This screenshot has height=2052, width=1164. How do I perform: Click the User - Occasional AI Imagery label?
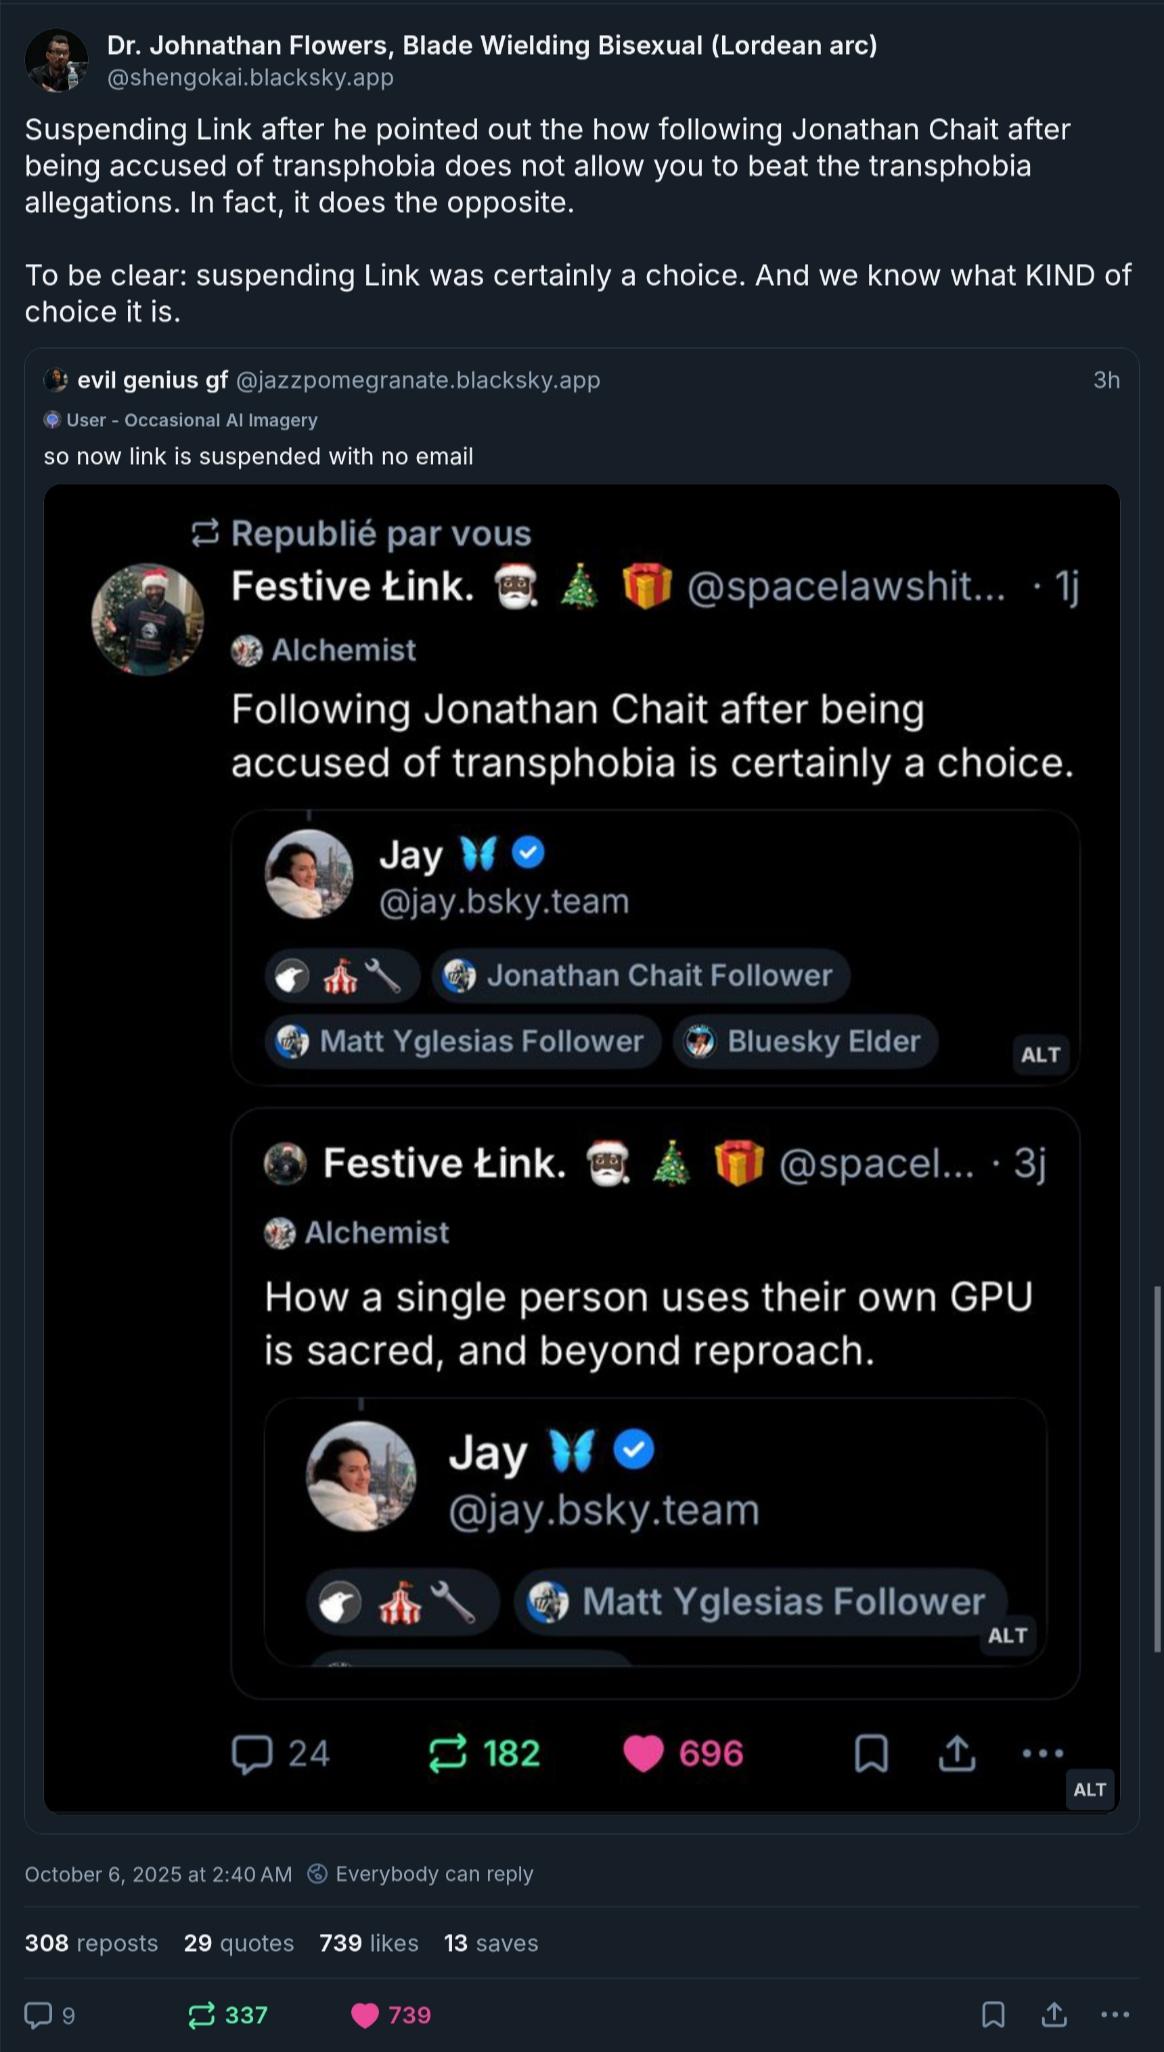pyautogui.click(x=191, y=420)
